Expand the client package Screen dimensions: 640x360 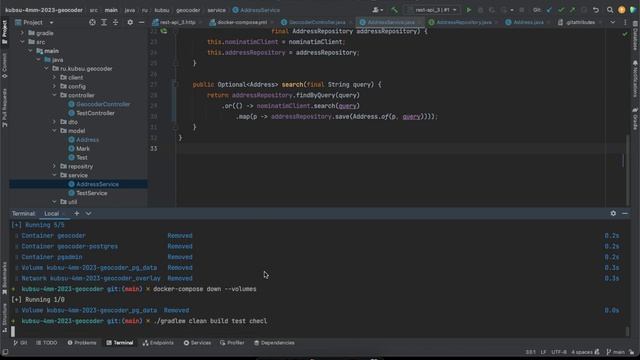coord(55,78)
